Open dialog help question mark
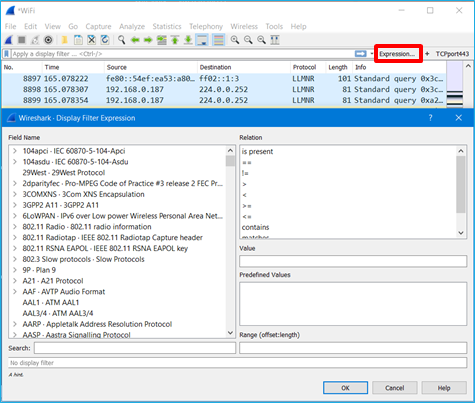The width and height of the screenshot is (475, 403). click(430, 118)
